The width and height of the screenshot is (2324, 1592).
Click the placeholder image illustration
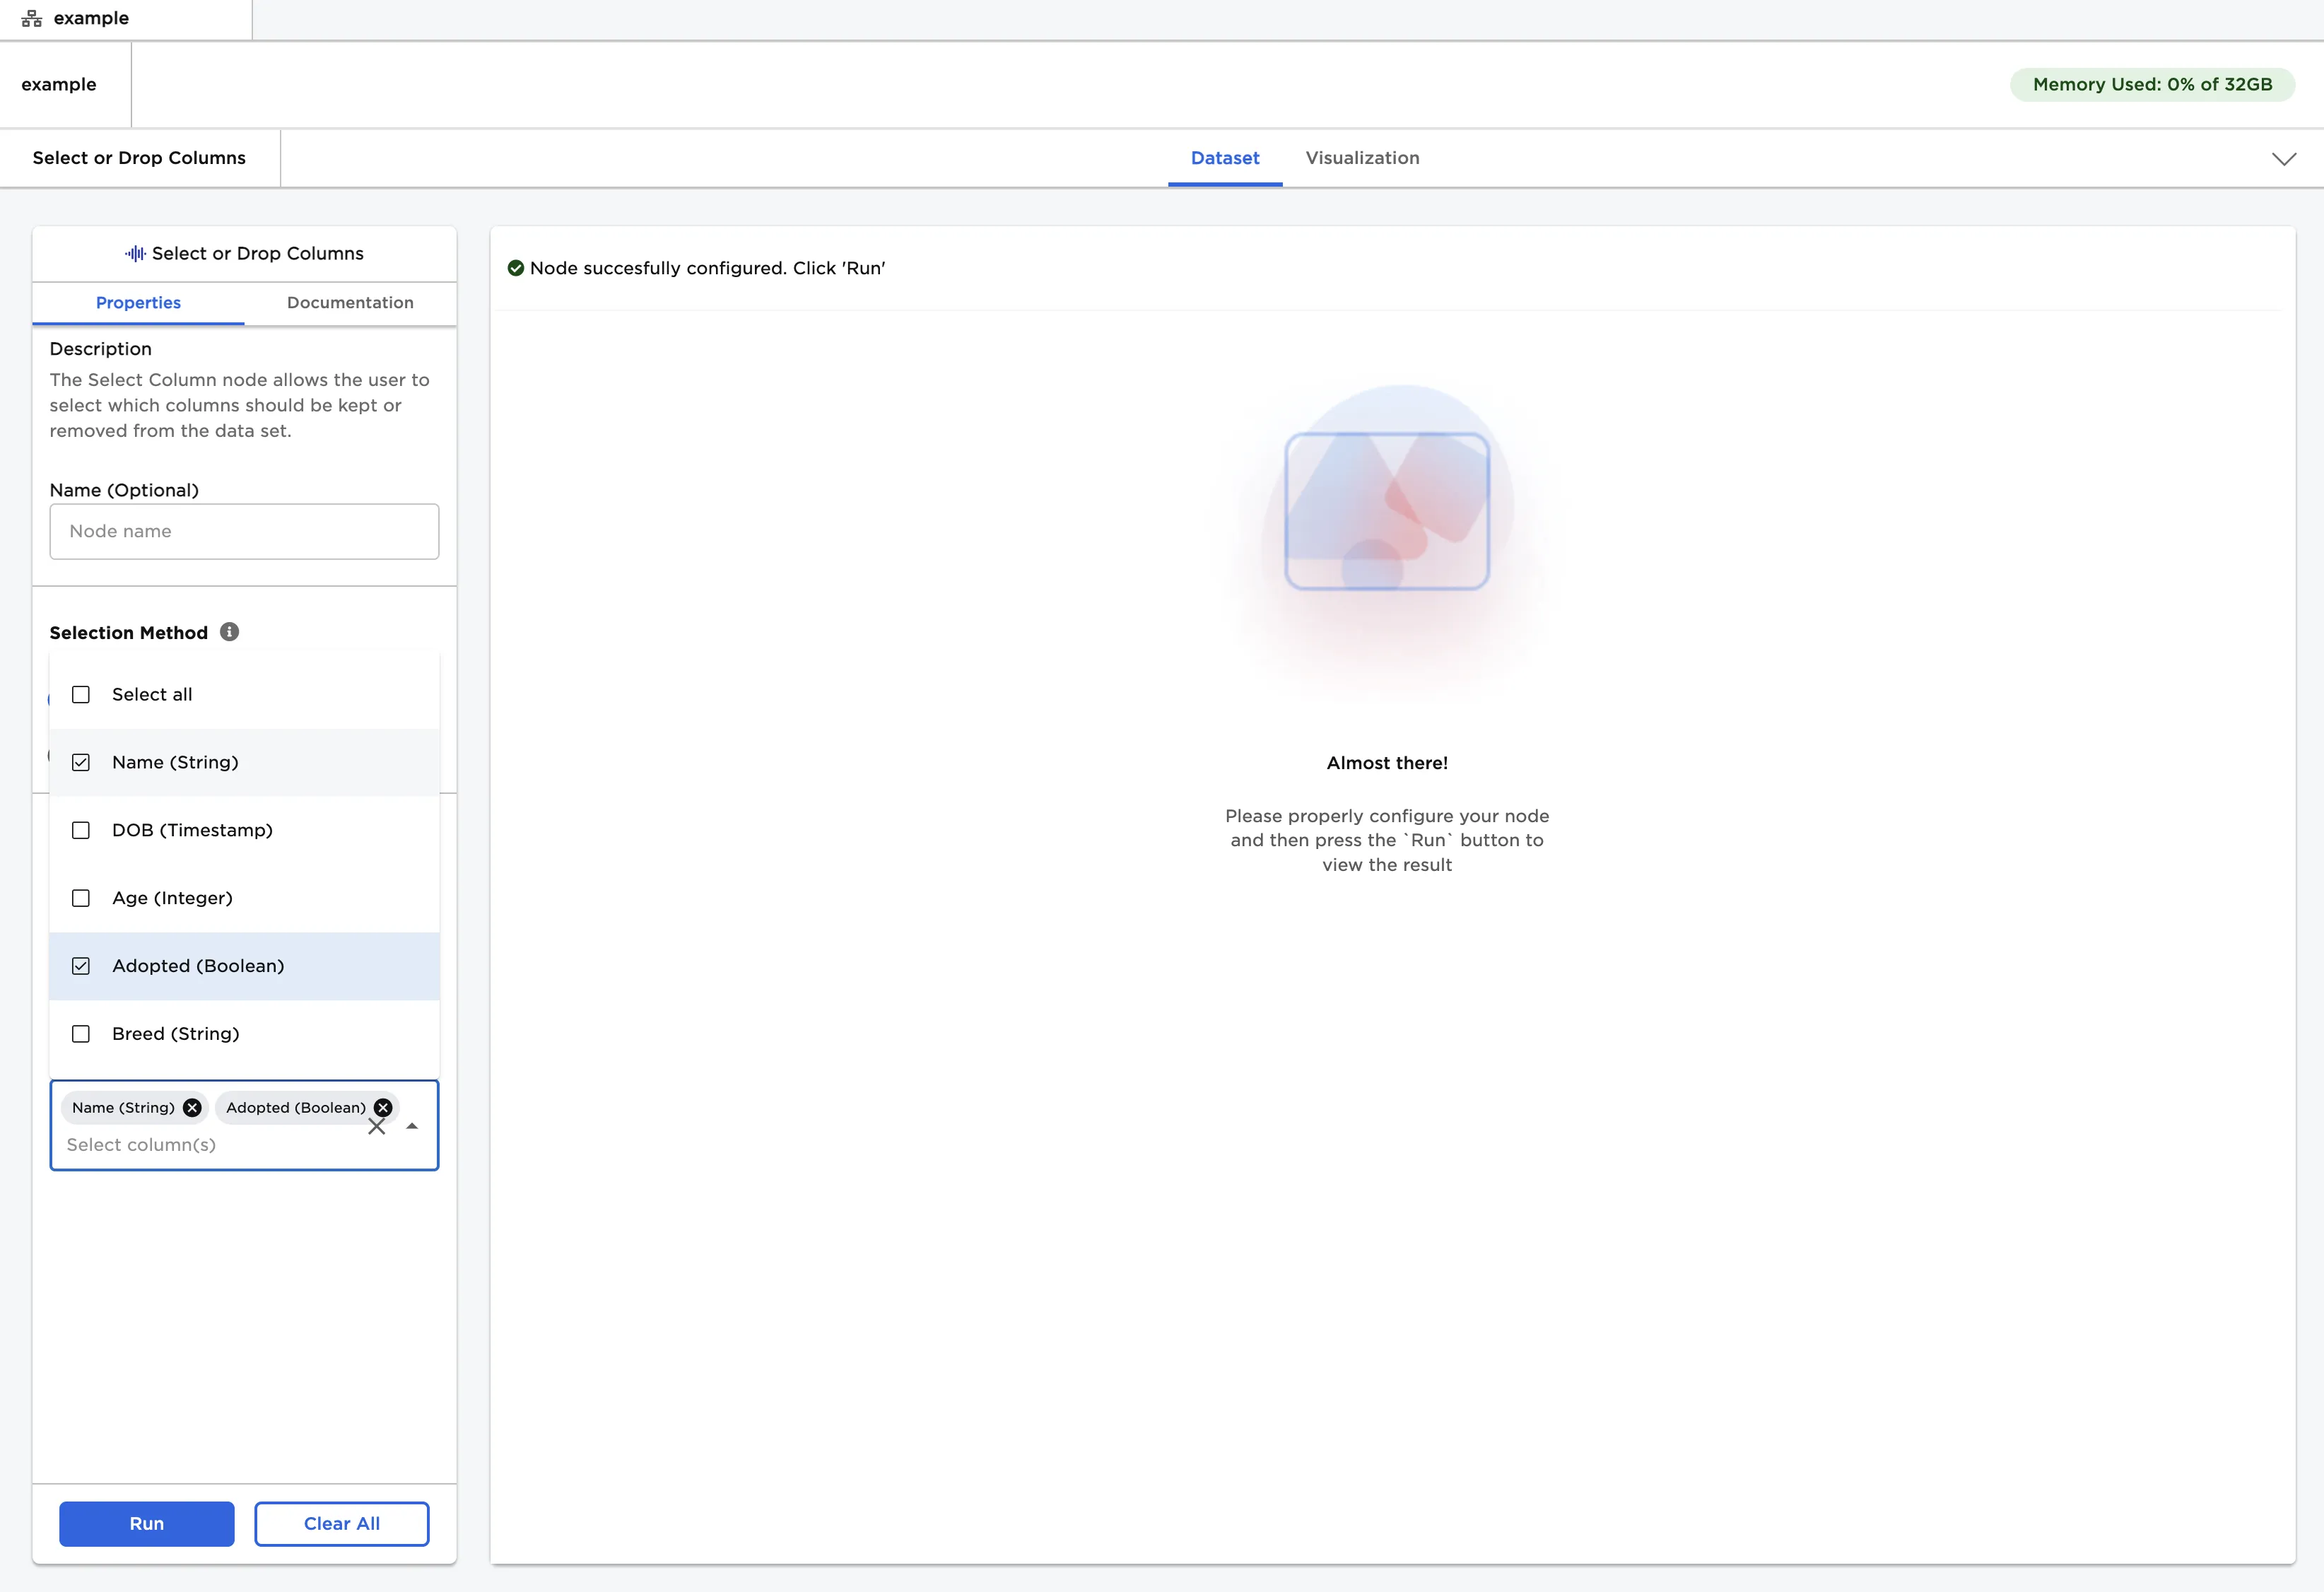(x=1386, y=511)
